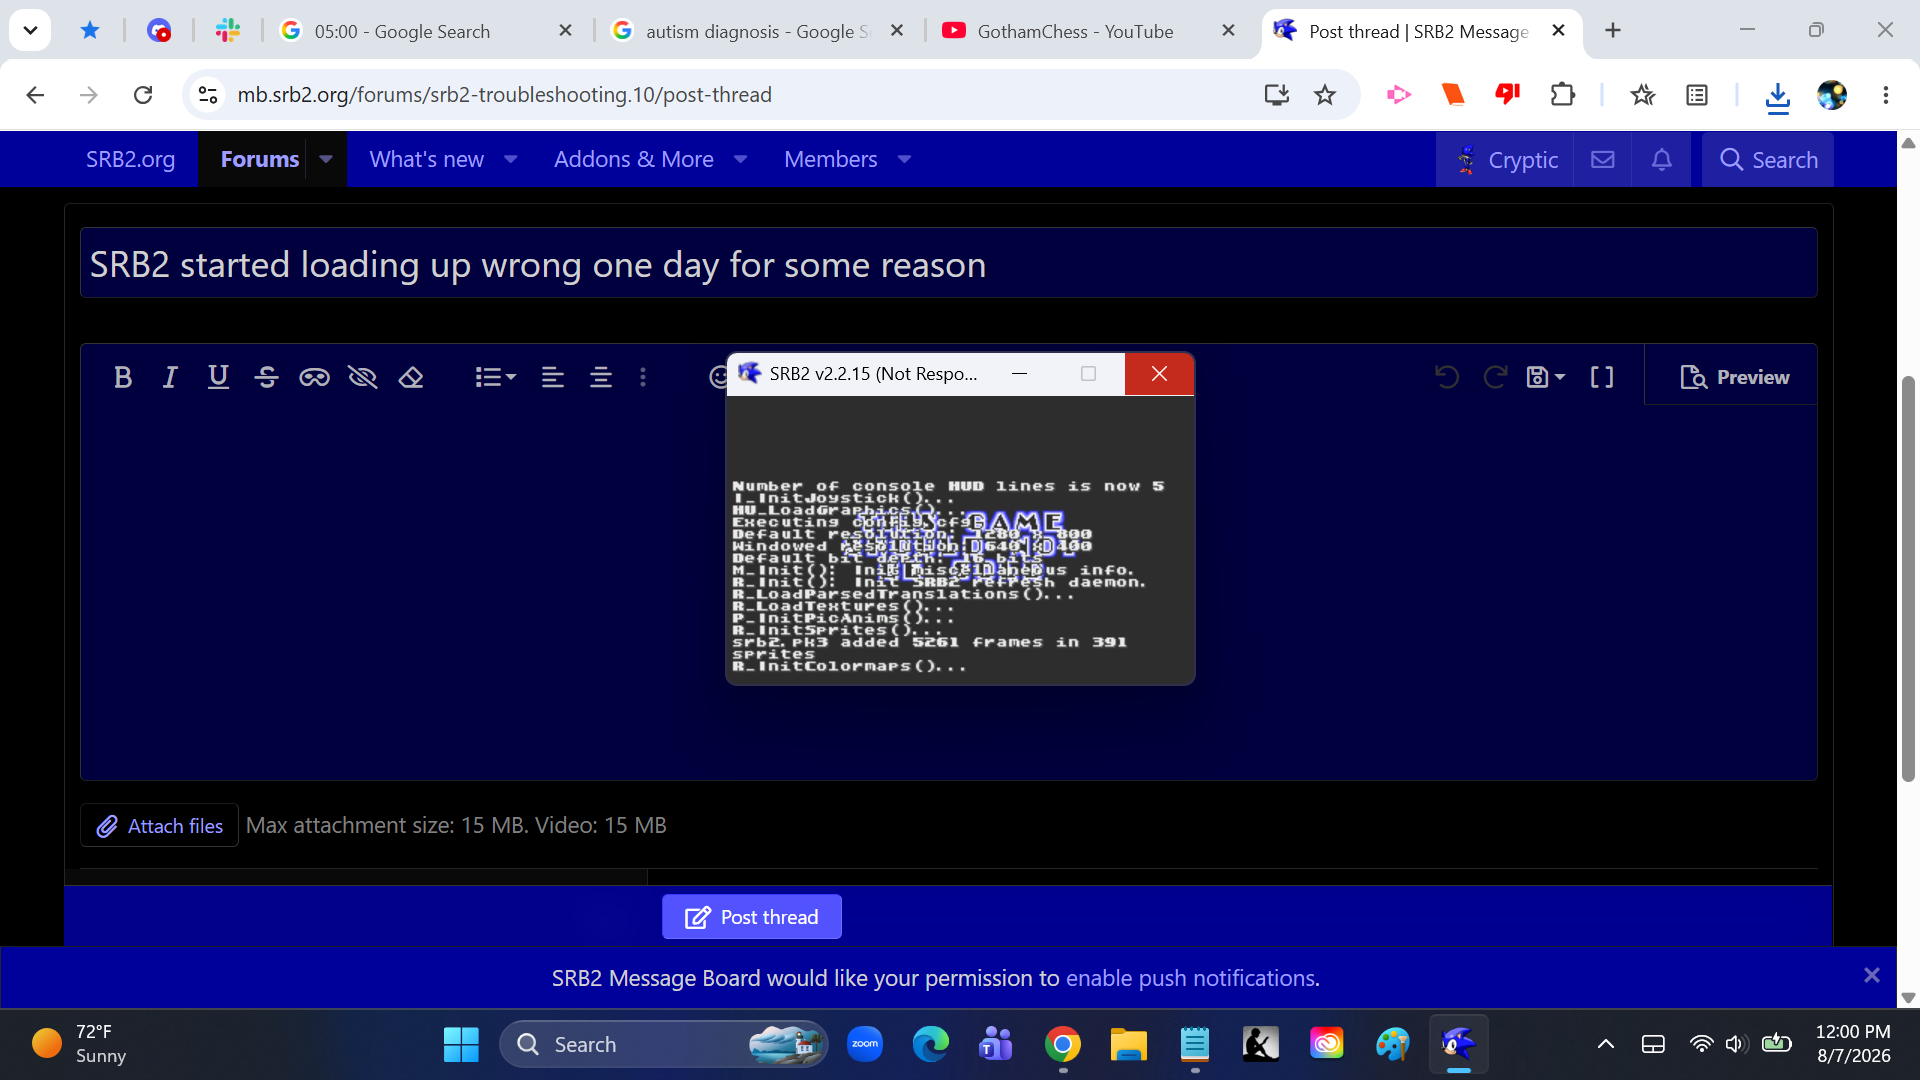This screenshot has height=1080, width=1920.
Task: Open the Members menu item
Action: coord(830,159)
